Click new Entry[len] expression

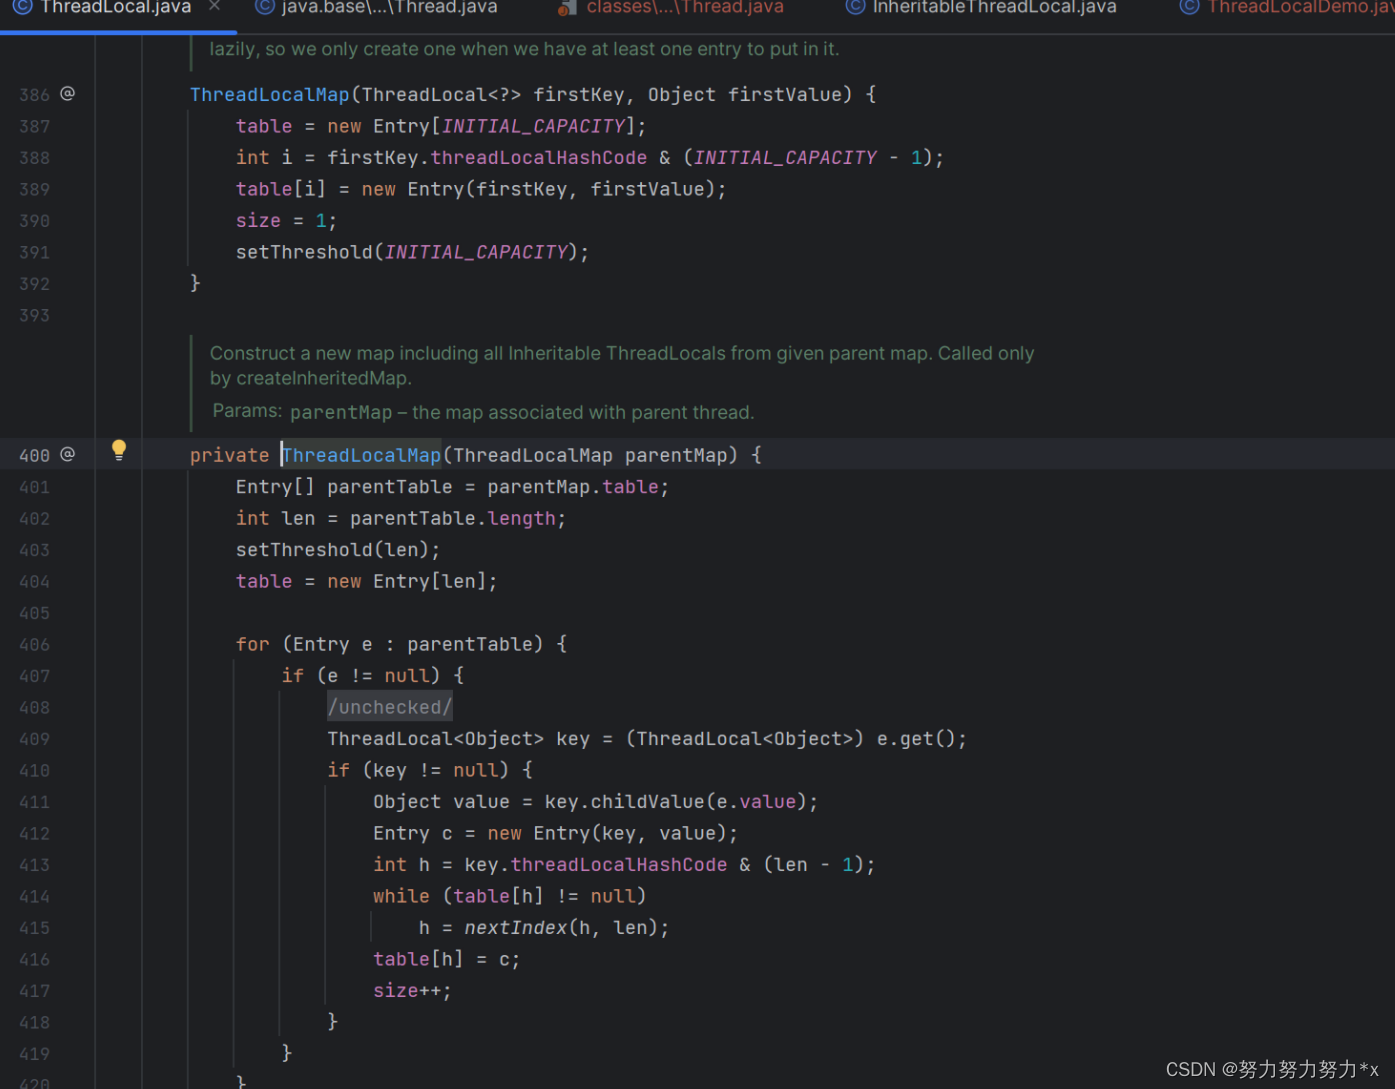(411, 581)
